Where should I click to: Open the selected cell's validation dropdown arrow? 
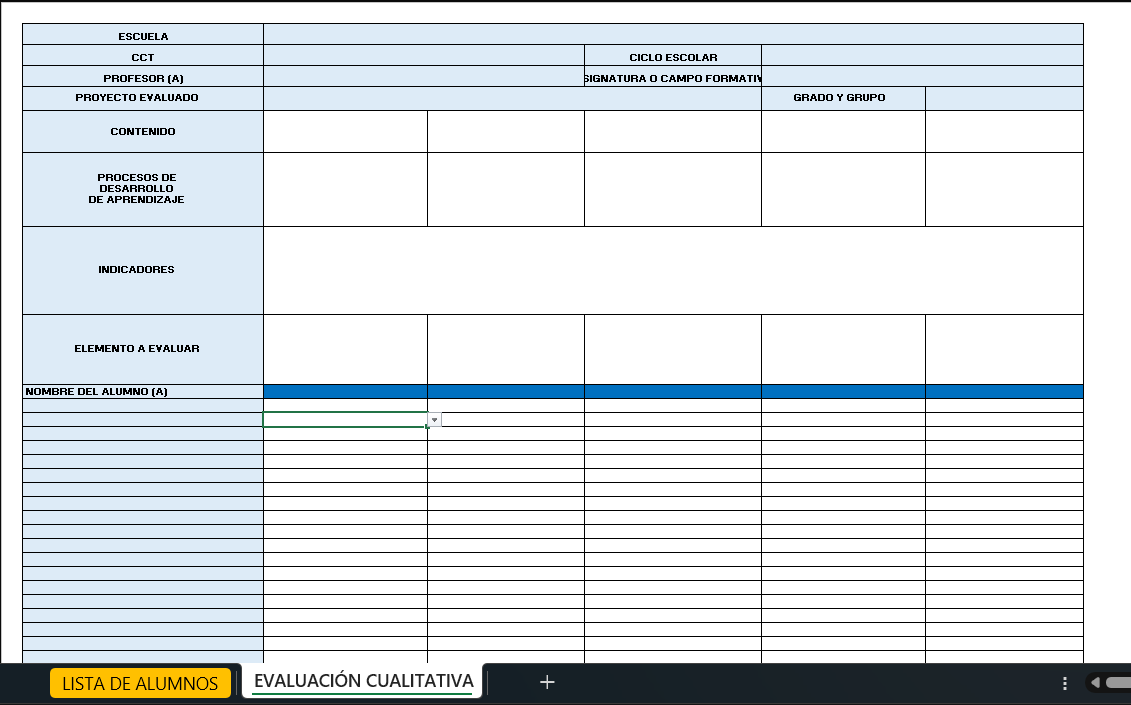pos(435,420)
